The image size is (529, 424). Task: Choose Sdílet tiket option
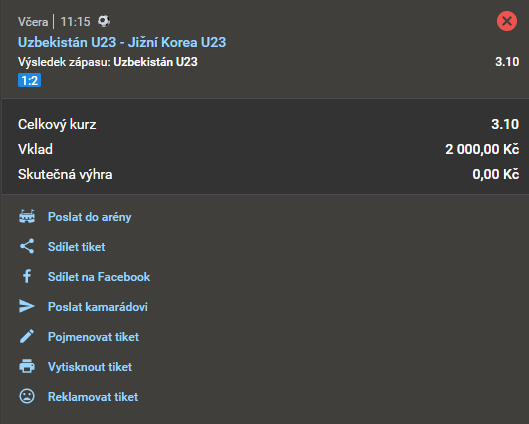[x=77, y=247]
